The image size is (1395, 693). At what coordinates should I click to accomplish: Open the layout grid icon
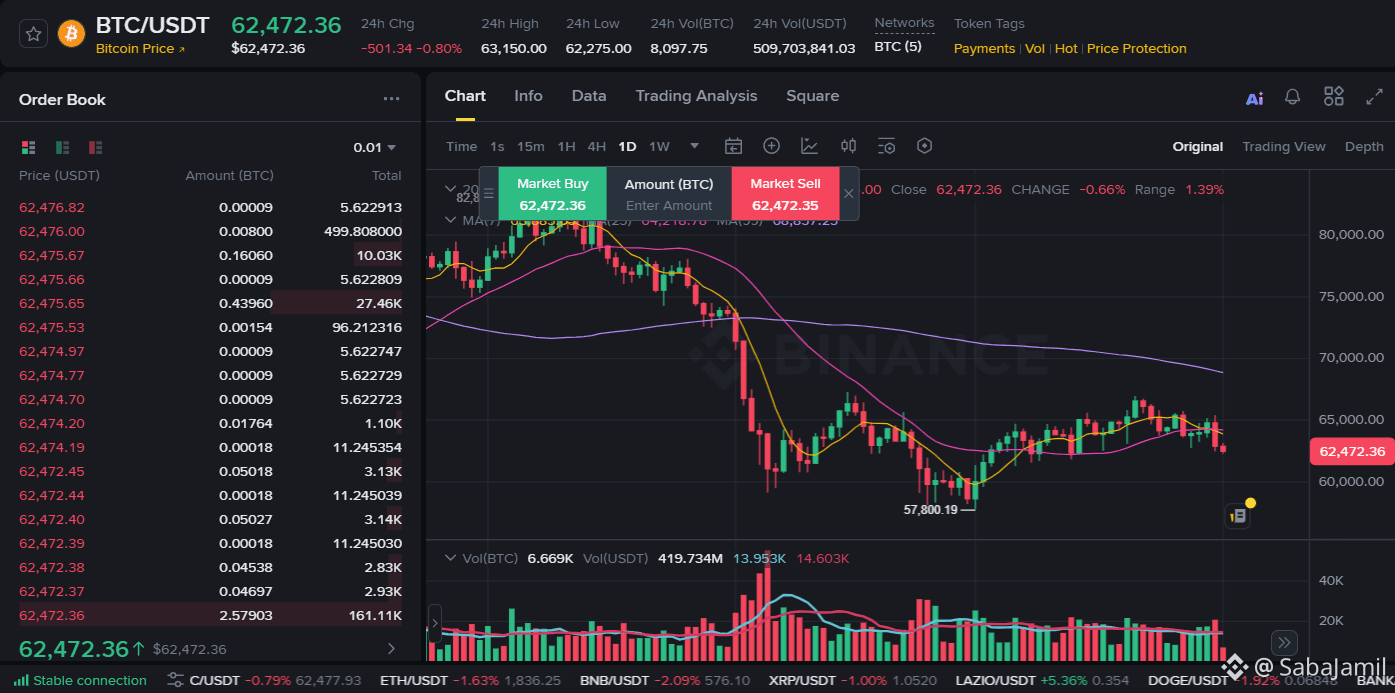(x=1334, y=96)
